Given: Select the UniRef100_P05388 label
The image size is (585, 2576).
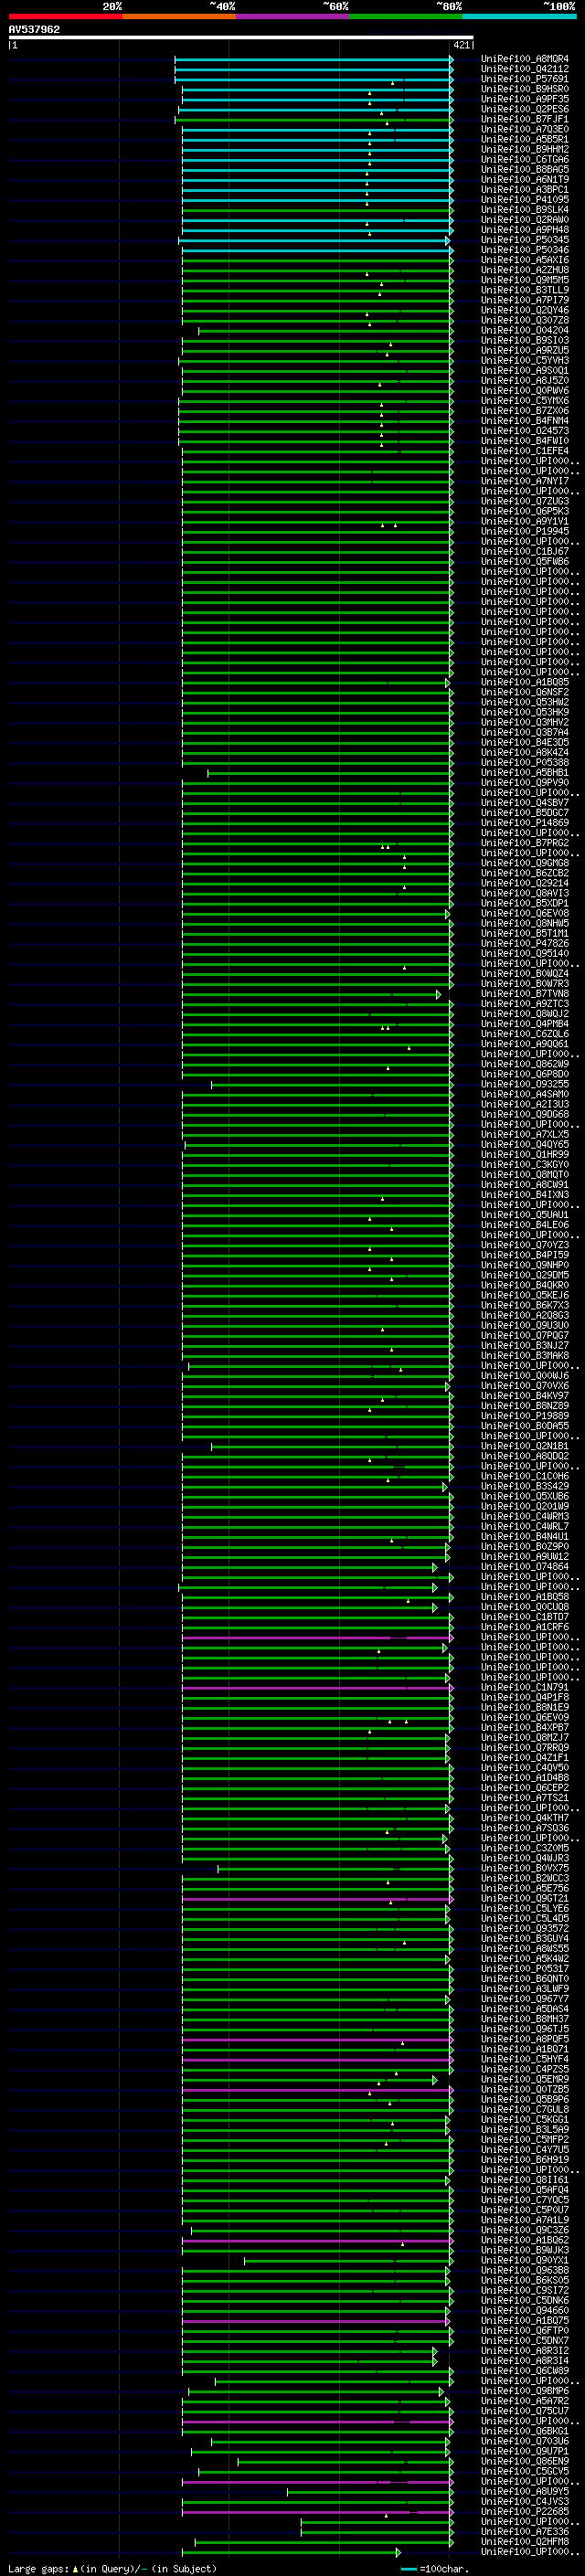Looking at the screenshot, I should click(525, 762).
